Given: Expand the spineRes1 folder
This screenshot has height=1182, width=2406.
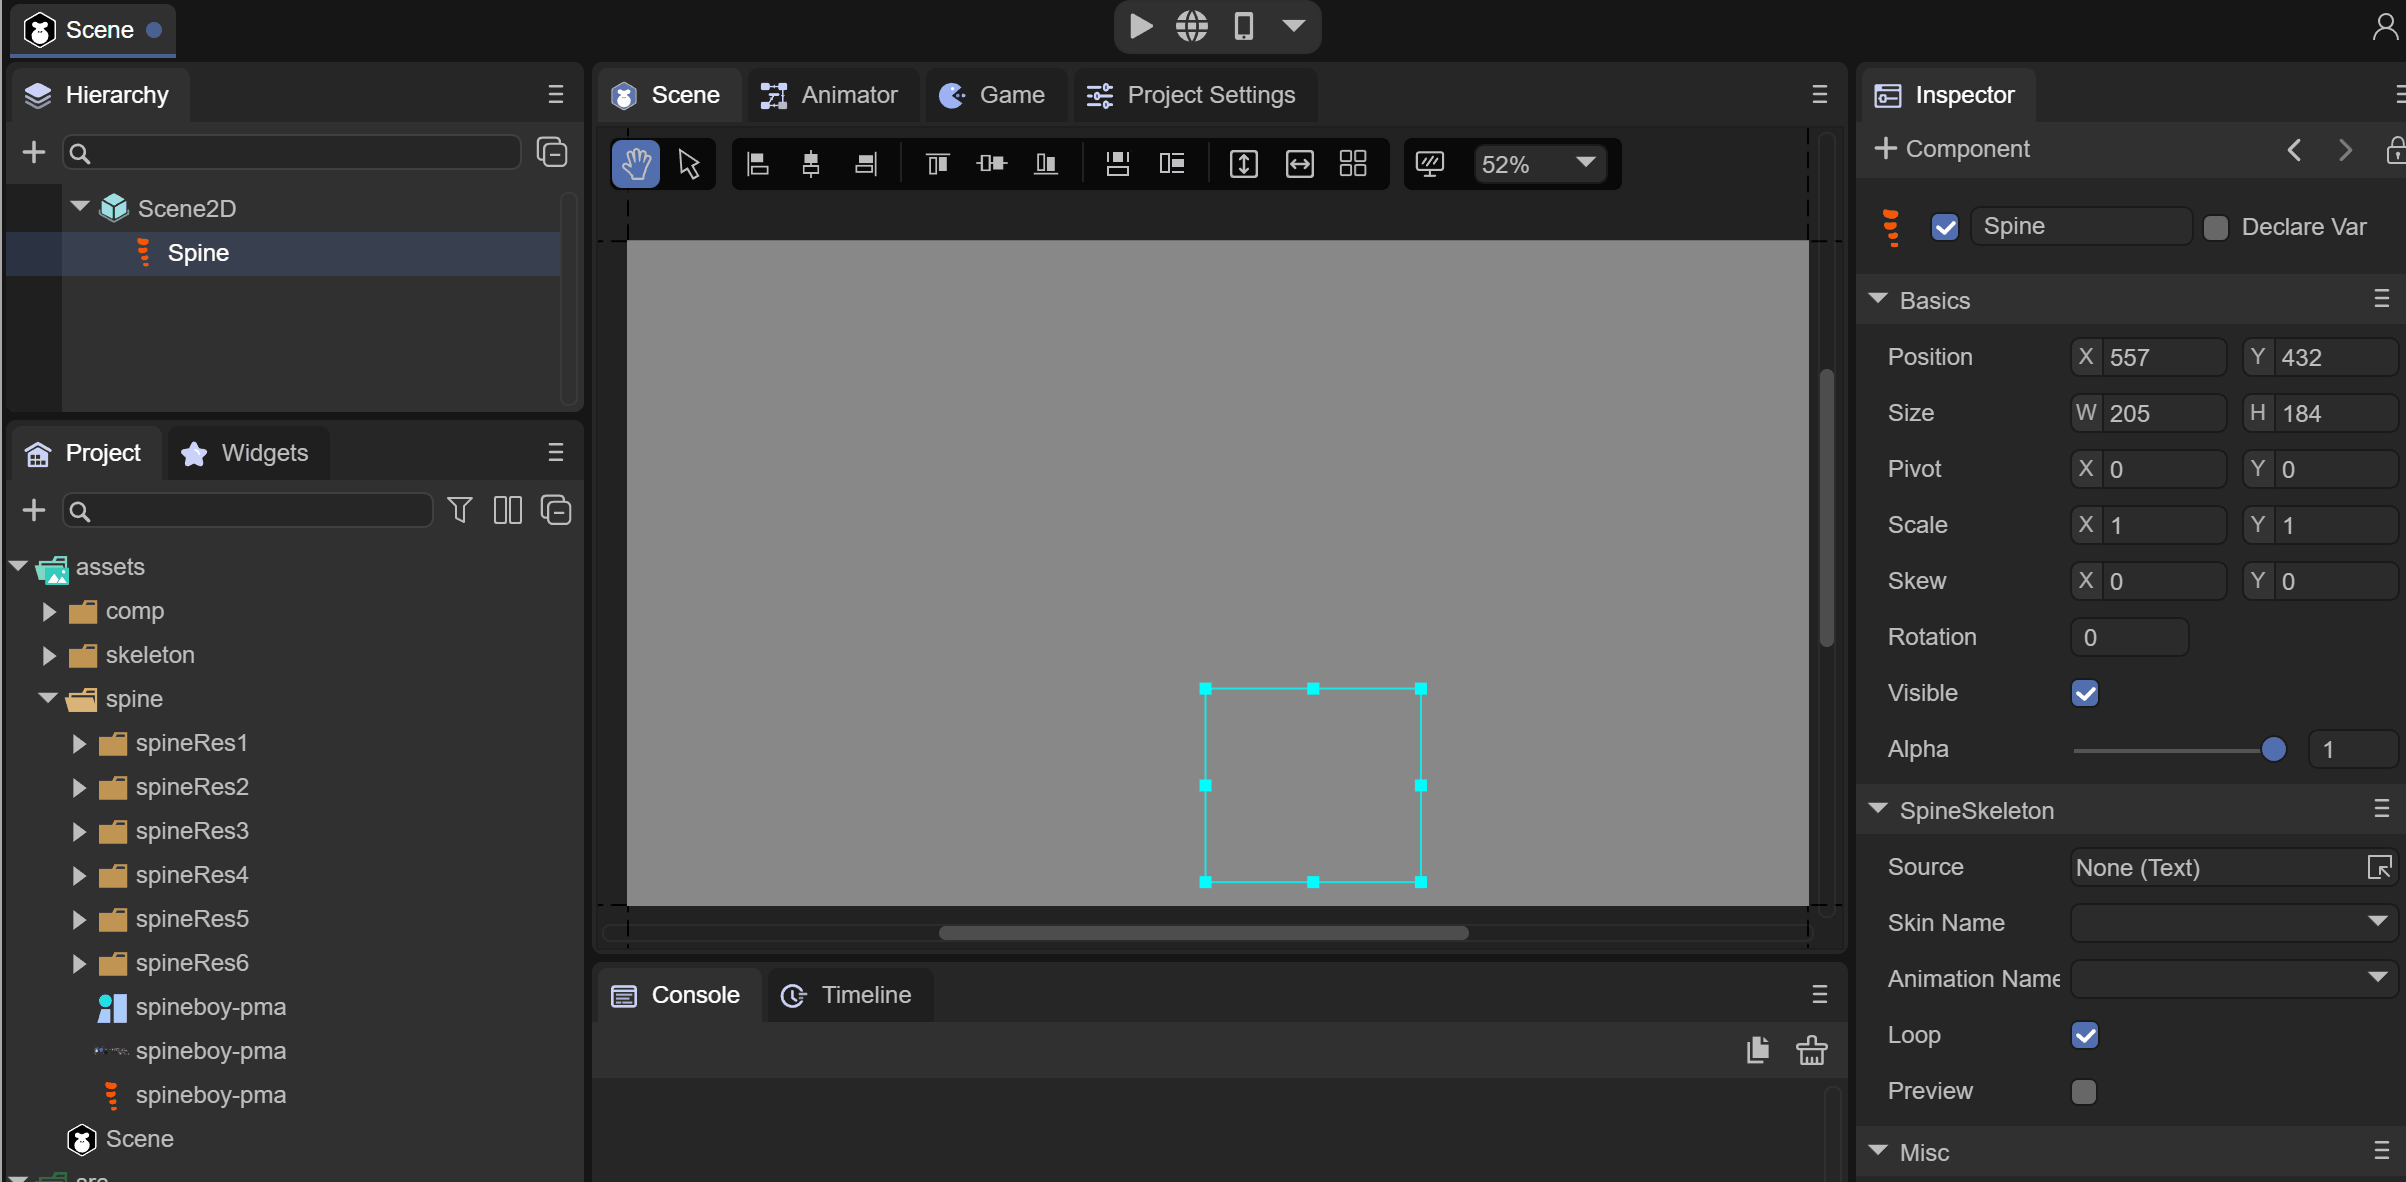Looking at the screenshot, I should click(79, 743).
